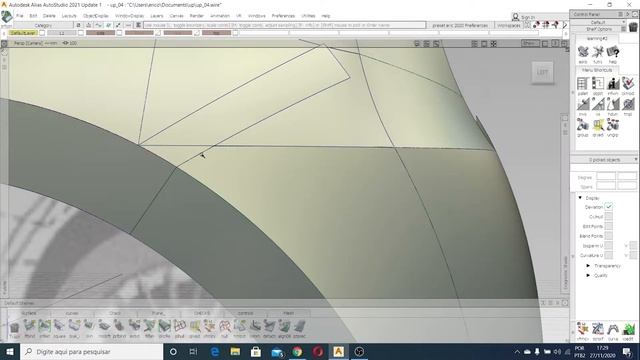
Task: Select the msdrft multi-surface draft tool
Action: tap(104, 328)
